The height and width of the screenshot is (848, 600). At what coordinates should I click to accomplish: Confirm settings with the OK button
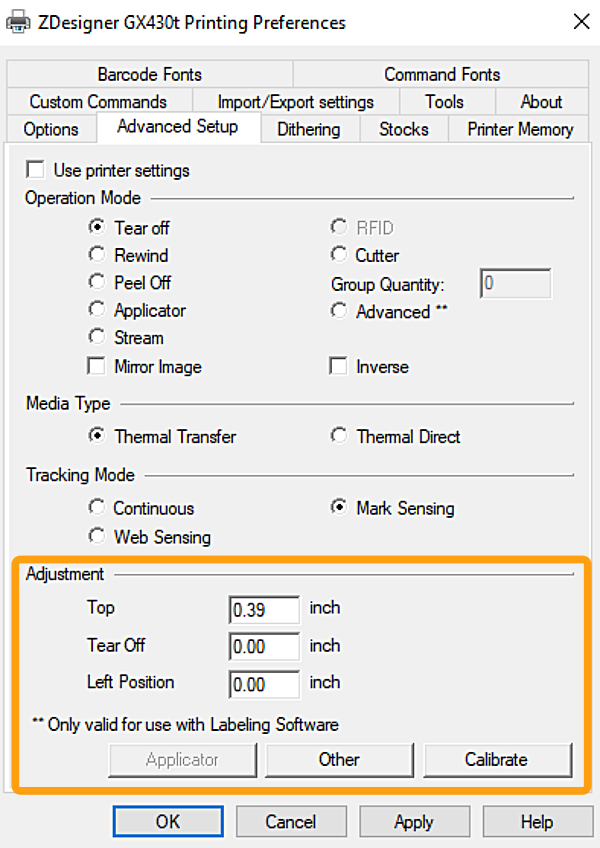[x=168, y=822]
